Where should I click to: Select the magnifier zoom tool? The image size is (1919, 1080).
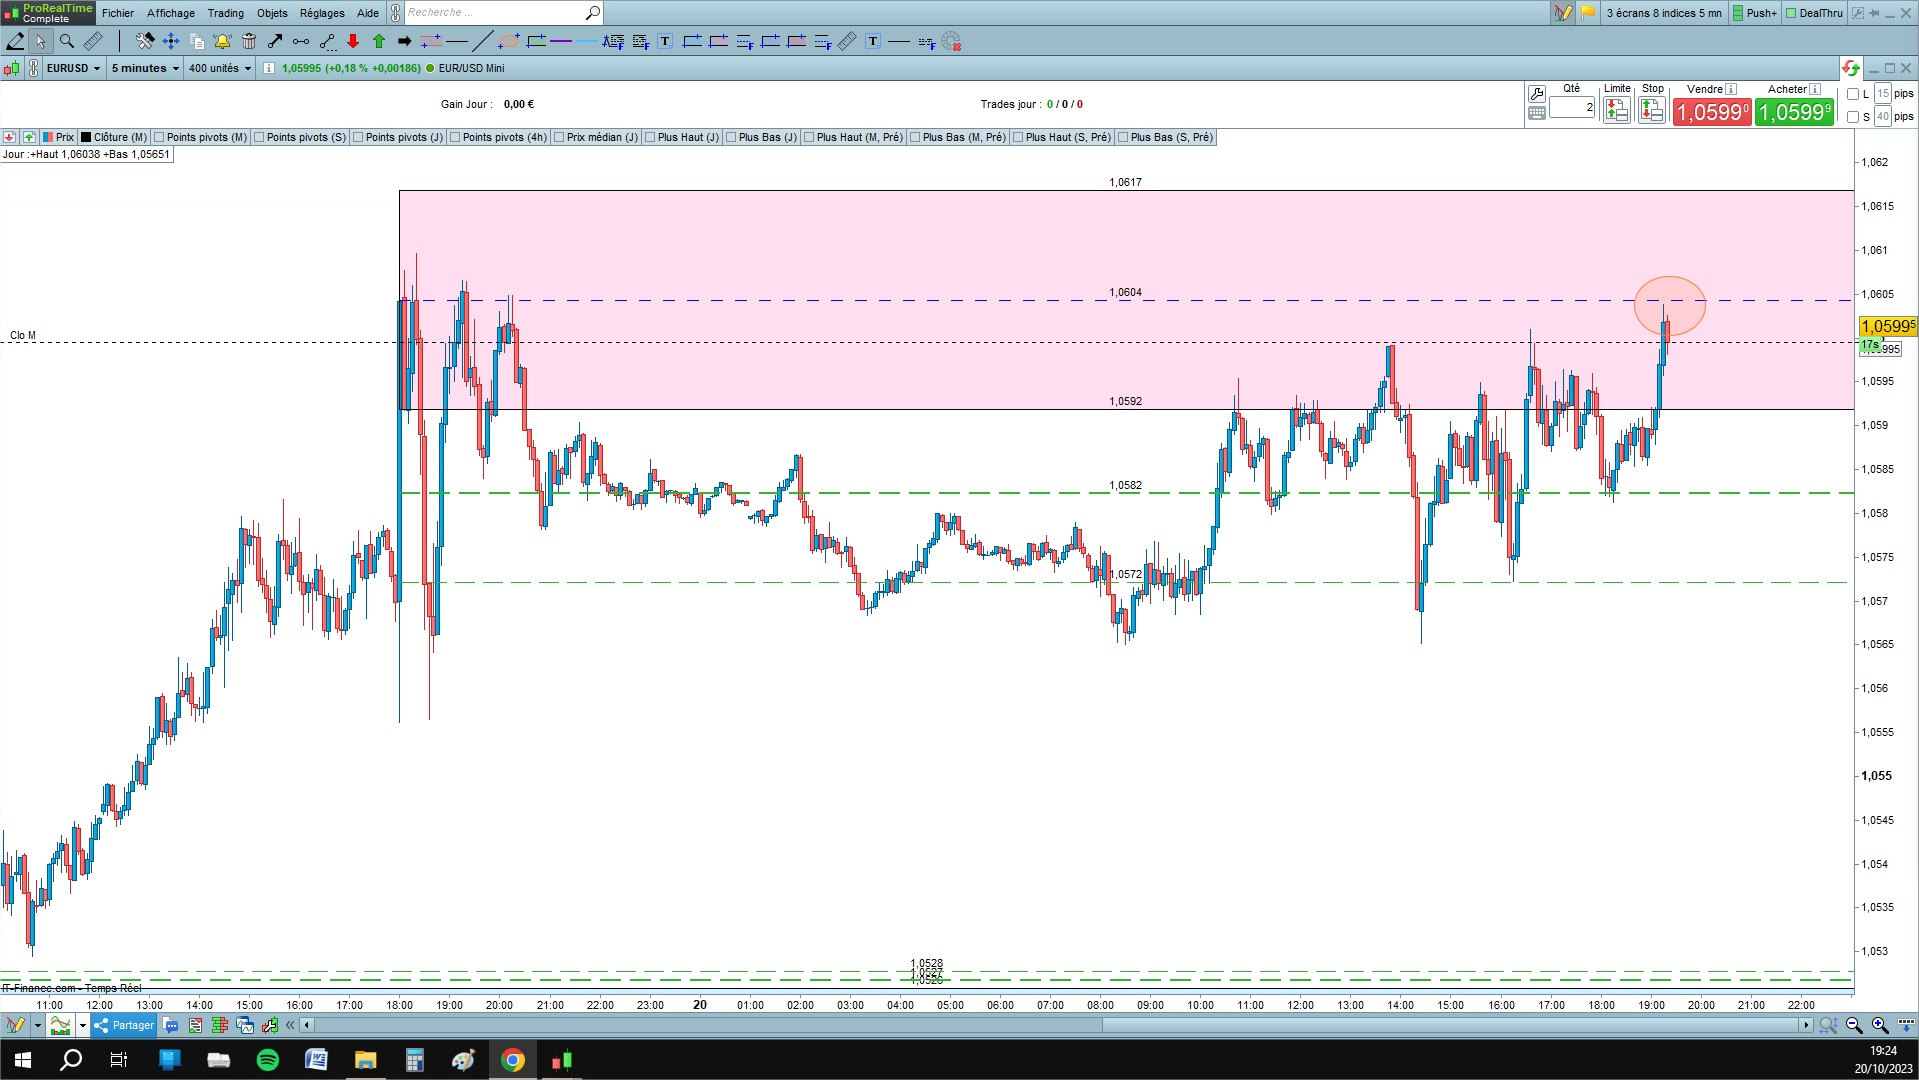click(x=67, y=41)
